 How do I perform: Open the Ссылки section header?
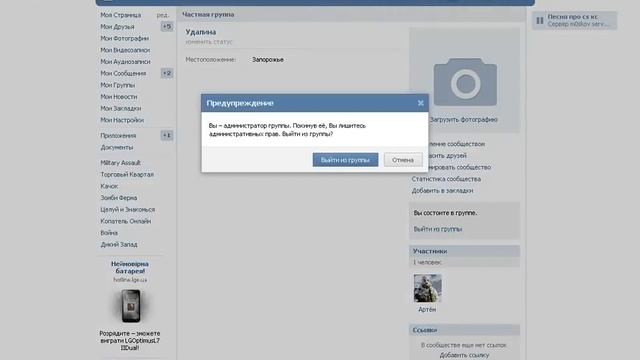point(464,330)
